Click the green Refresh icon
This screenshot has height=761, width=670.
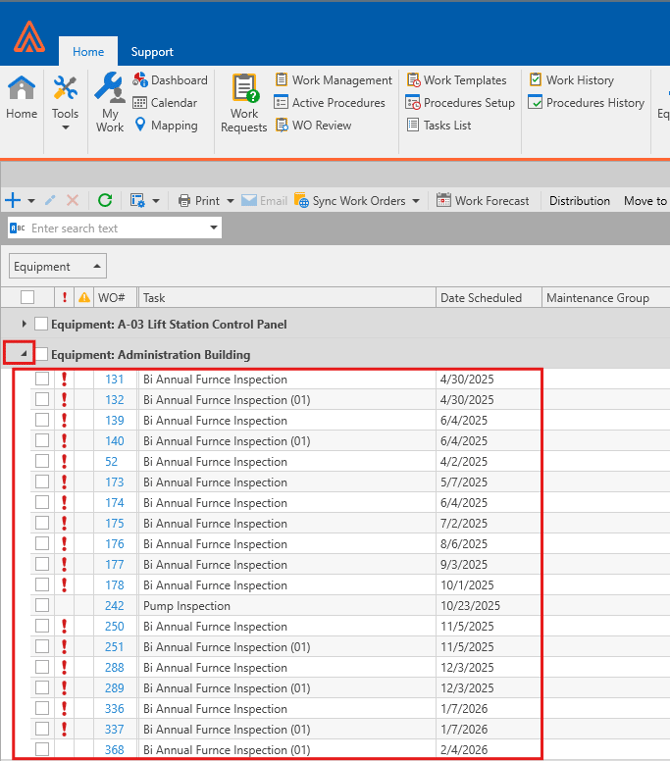(105, 201)
